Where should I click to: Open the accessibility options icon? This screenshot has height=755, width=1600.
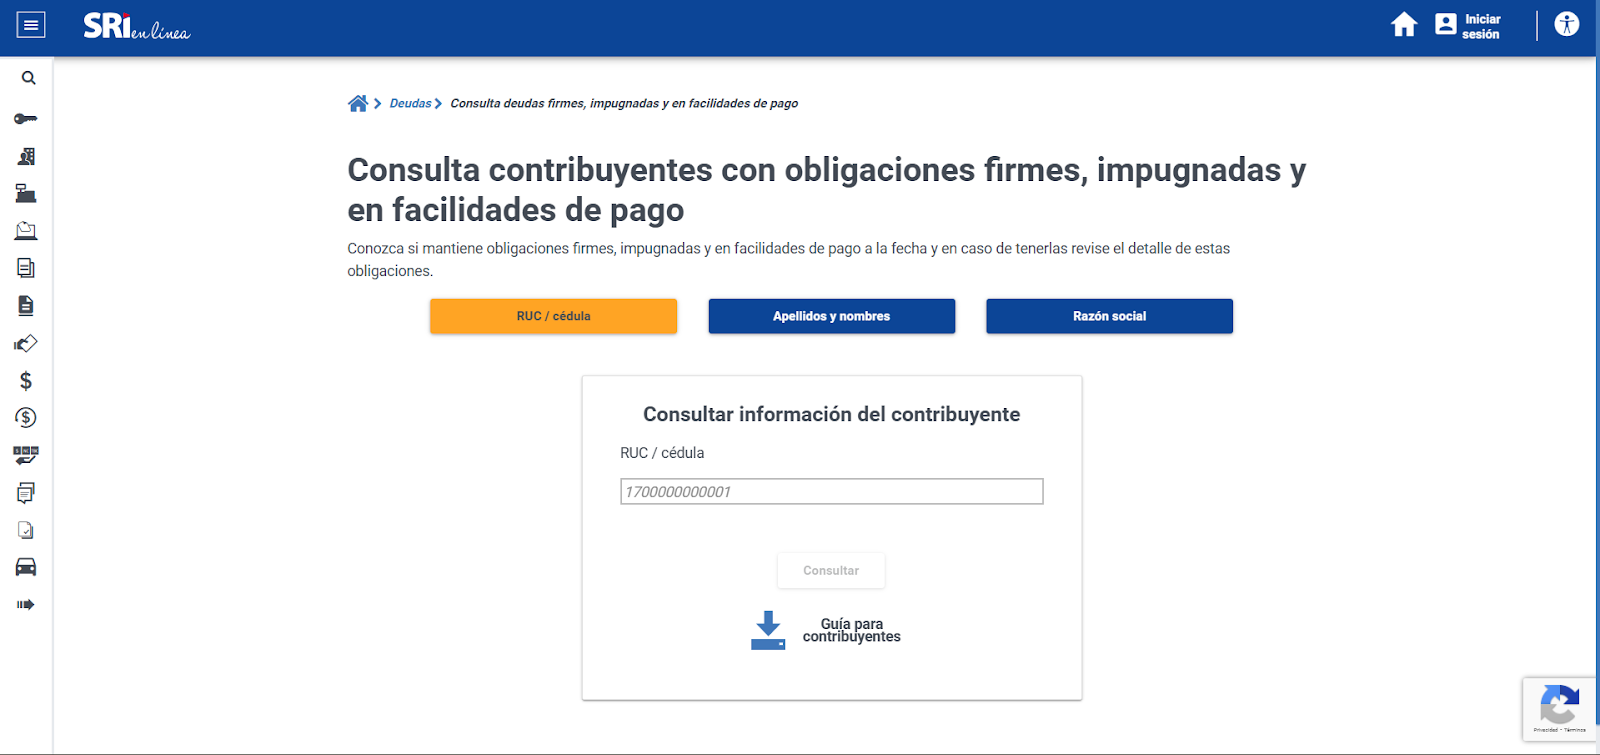[x=1567, y=24]
